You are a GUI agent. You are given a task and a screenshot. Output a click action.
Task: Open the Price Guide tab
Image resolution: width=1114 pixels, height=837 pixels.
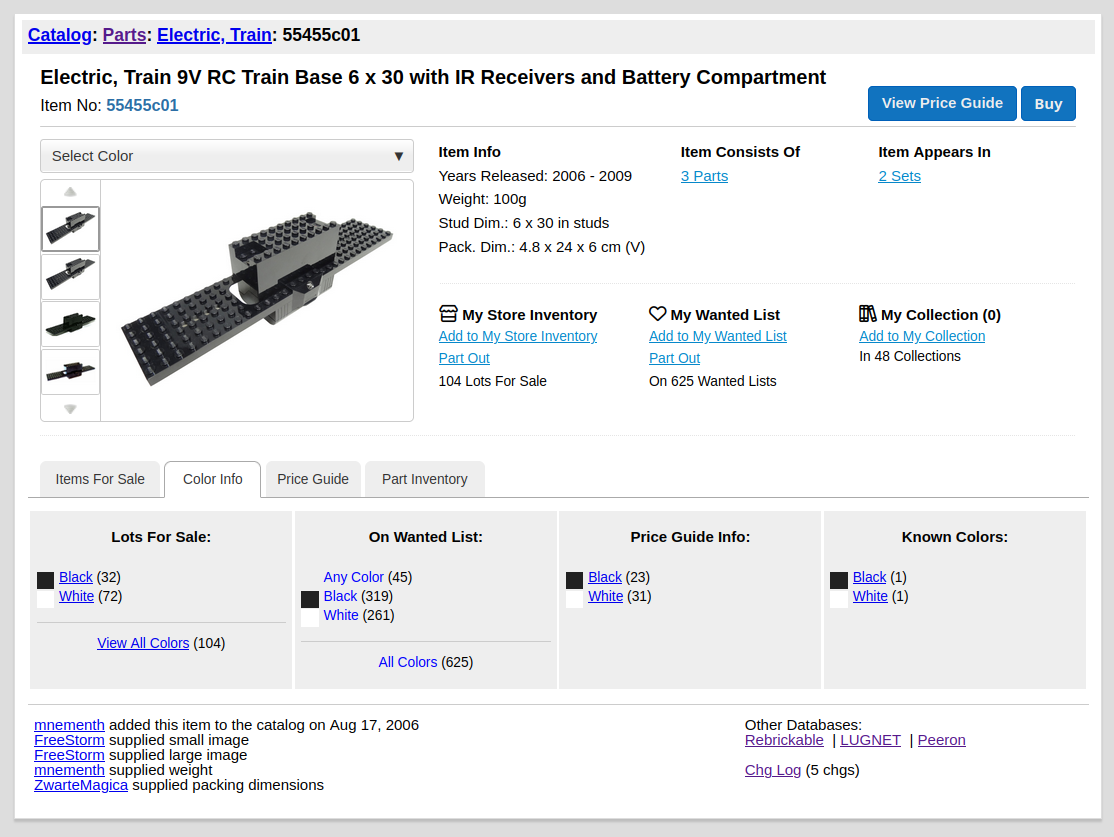(313, 479)
